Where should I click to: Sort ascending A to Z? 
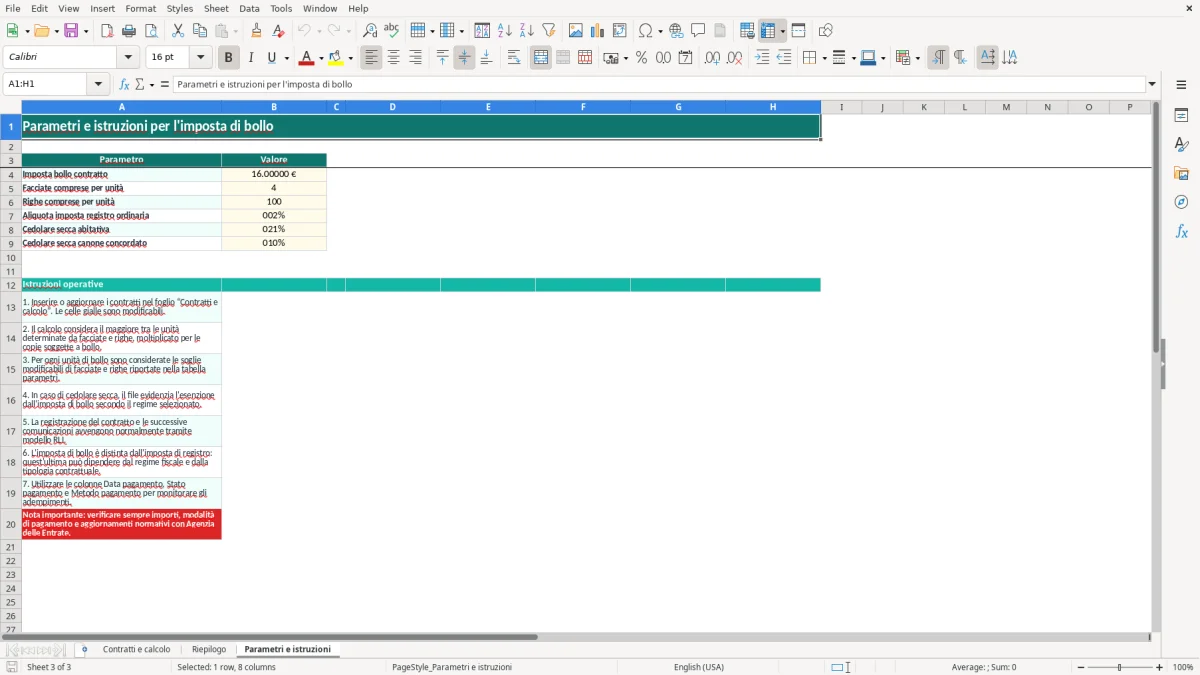[505, 31]
